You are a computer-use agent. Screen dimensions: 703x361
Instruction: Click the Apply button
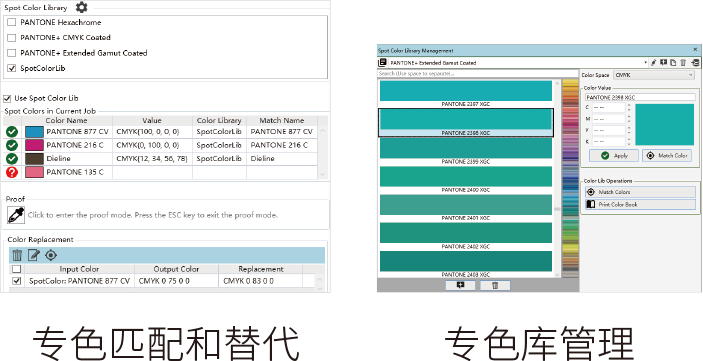(x=614, y=156)
